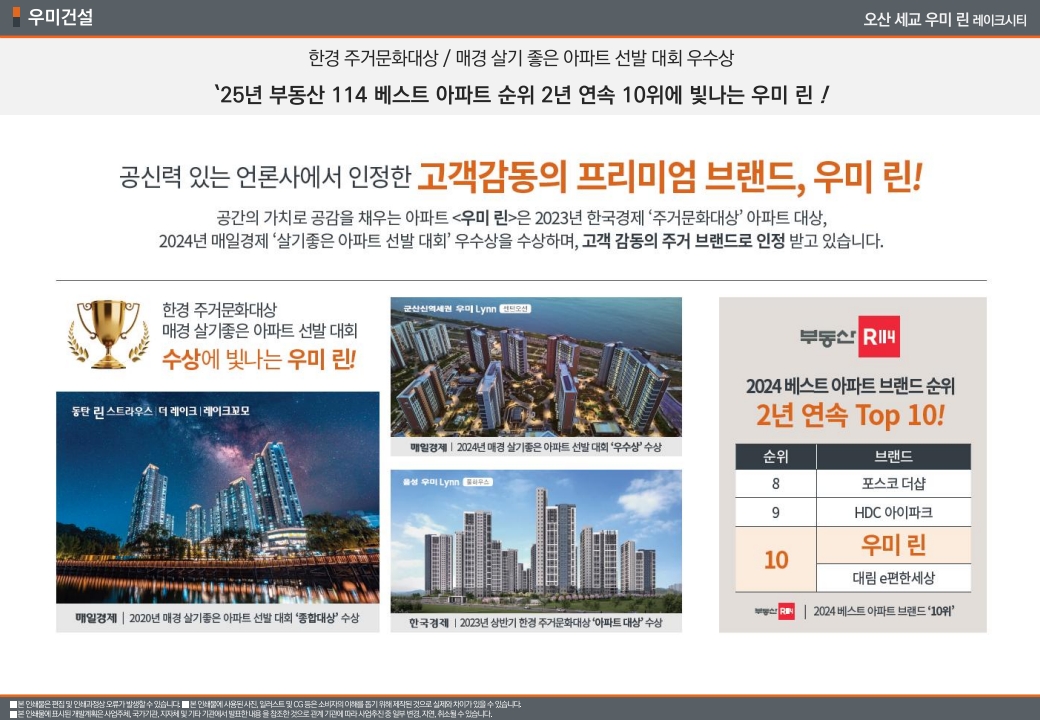Click the 순위 table header cell

[x=775, y=456]
